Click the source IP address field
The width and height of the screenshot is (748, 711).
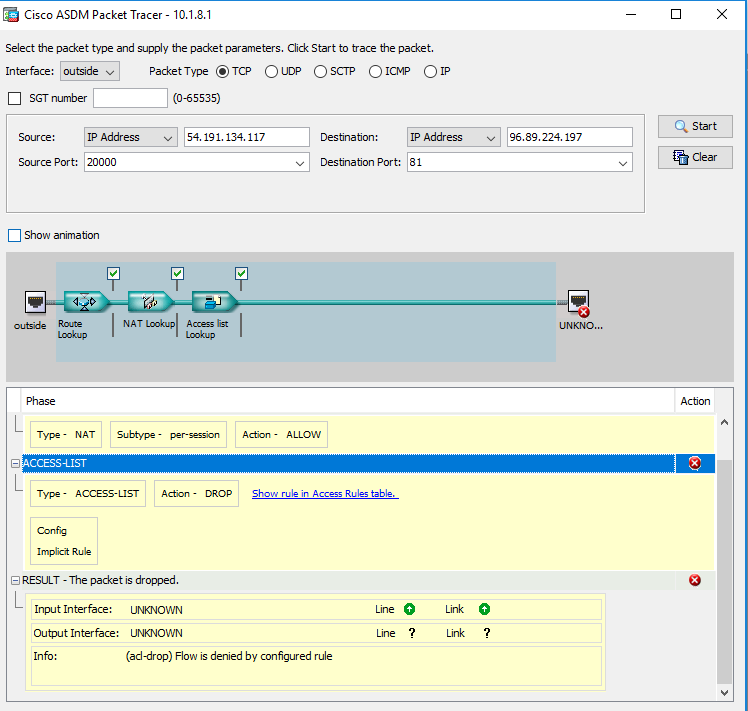tap(247, 137)
